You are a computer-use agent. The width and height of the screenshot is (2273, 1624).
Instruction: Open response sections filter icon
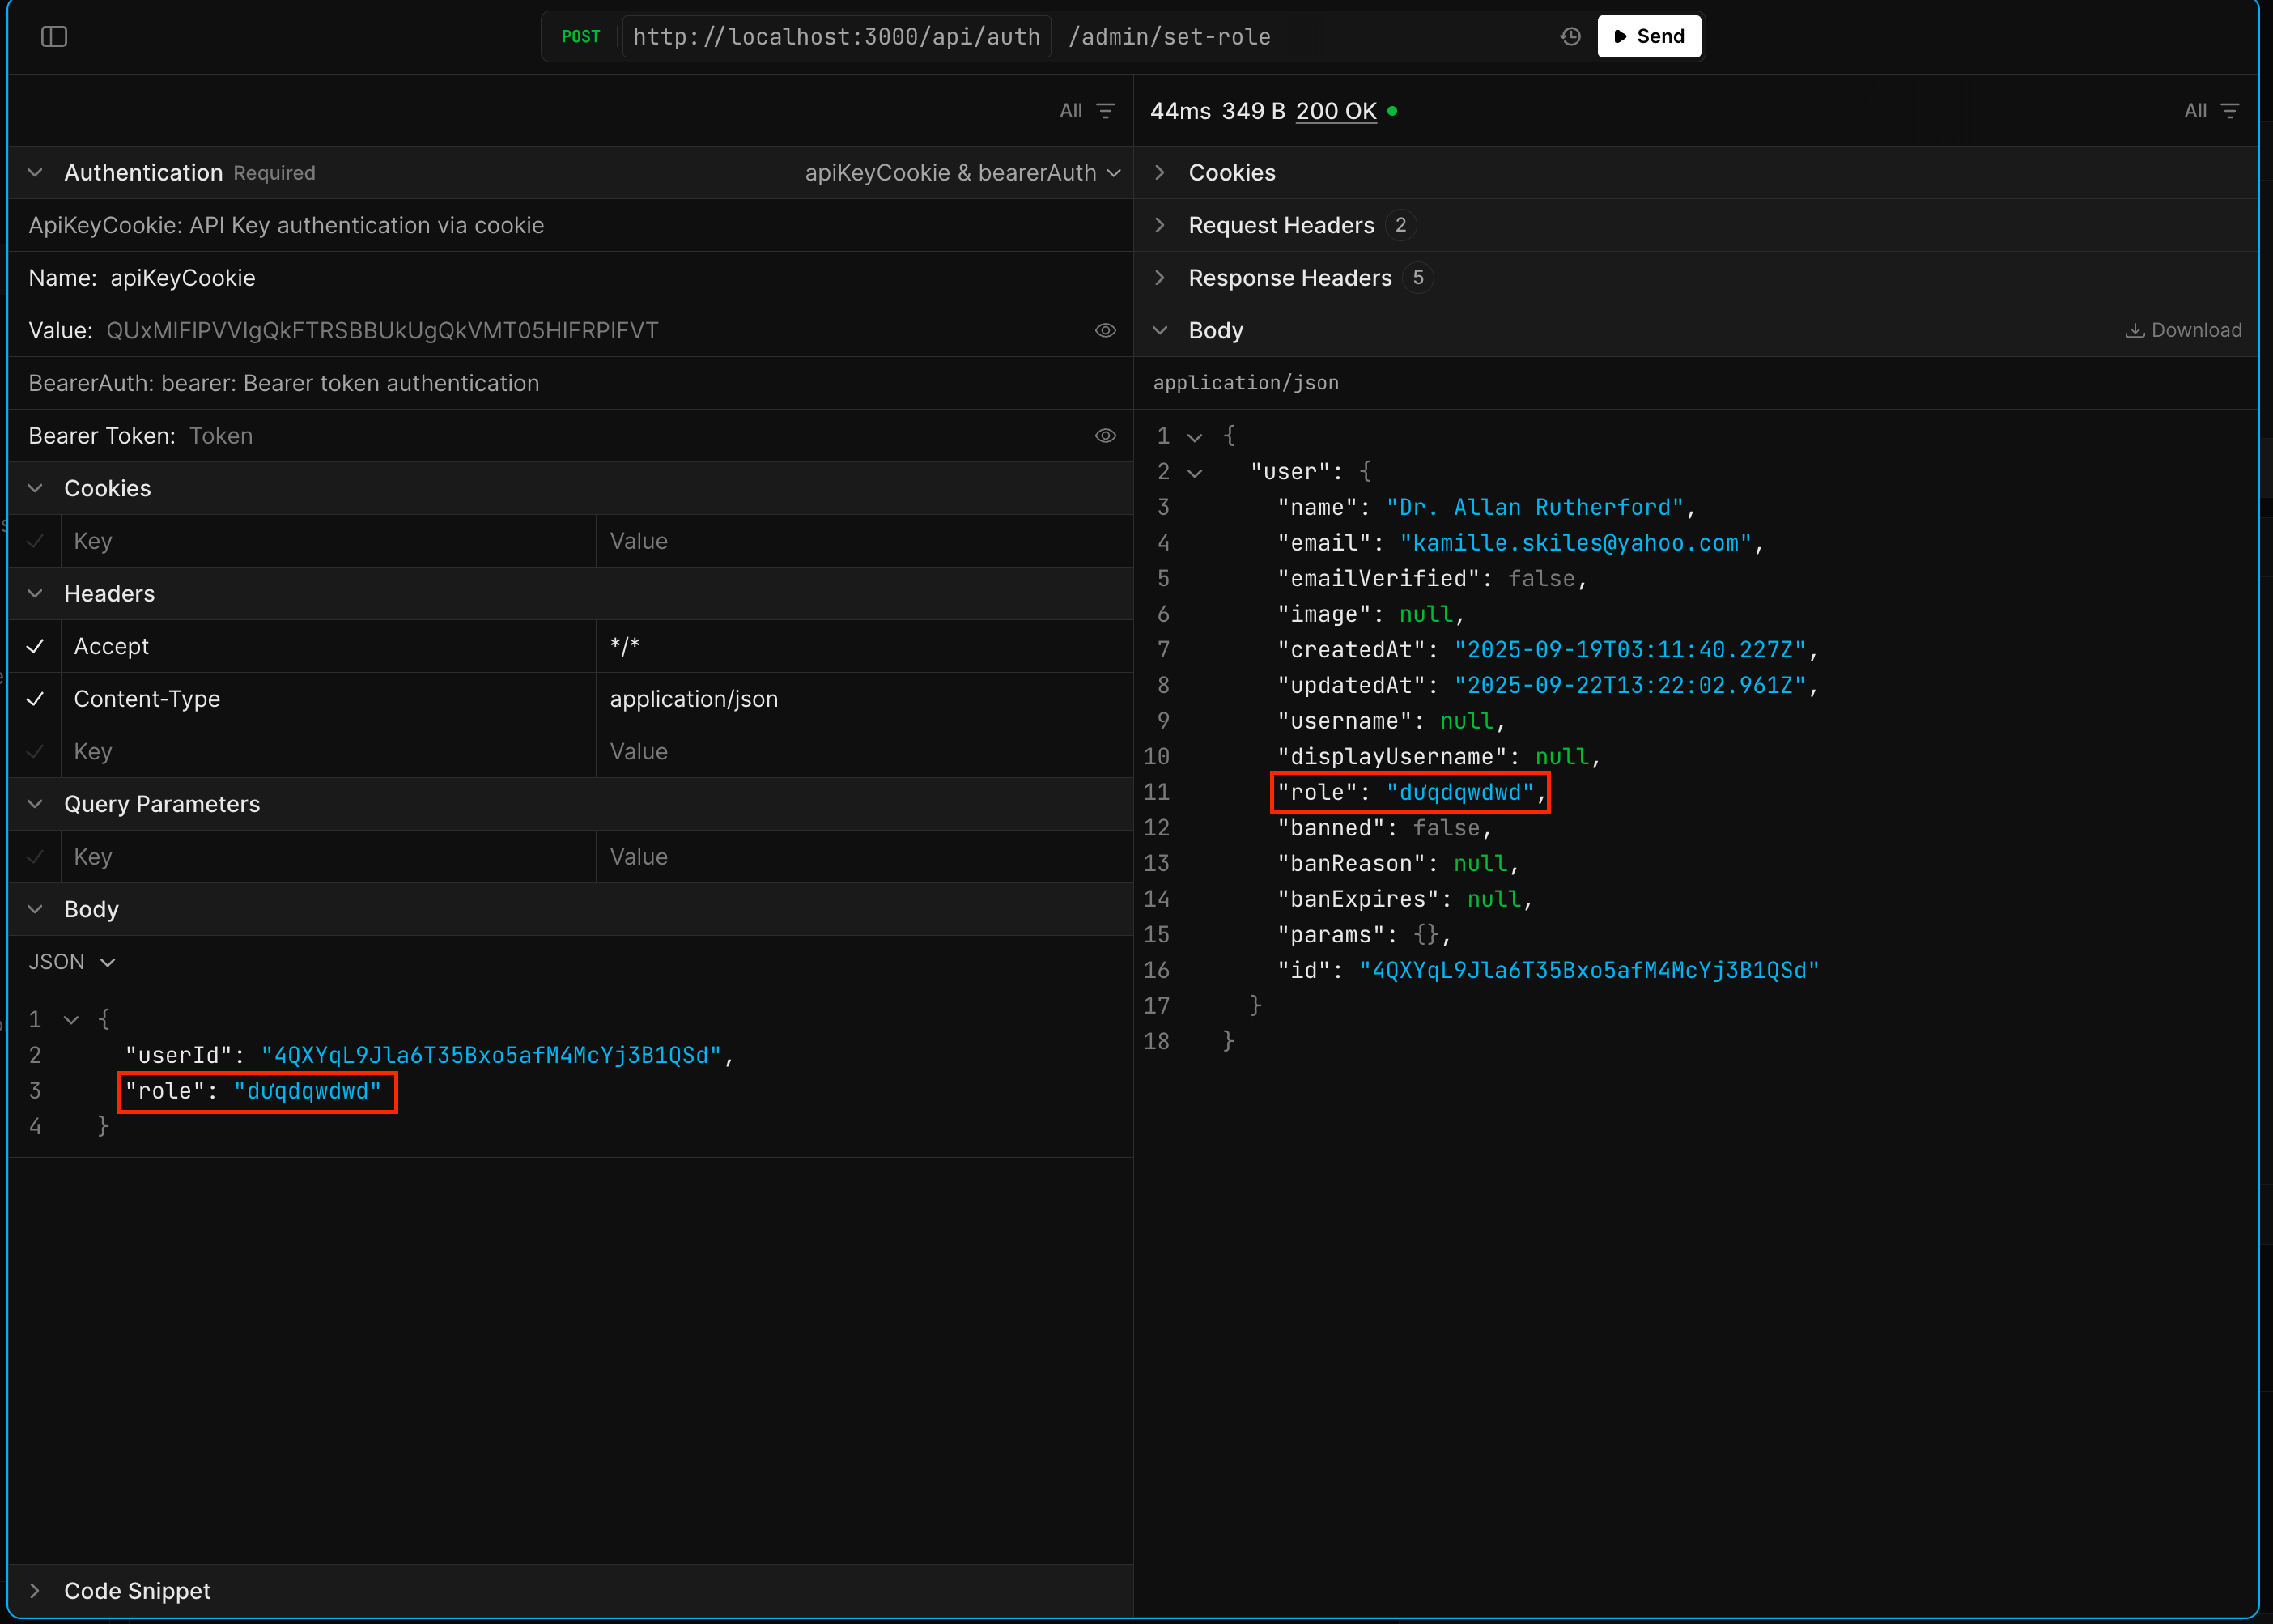(x=2229, y=111)
